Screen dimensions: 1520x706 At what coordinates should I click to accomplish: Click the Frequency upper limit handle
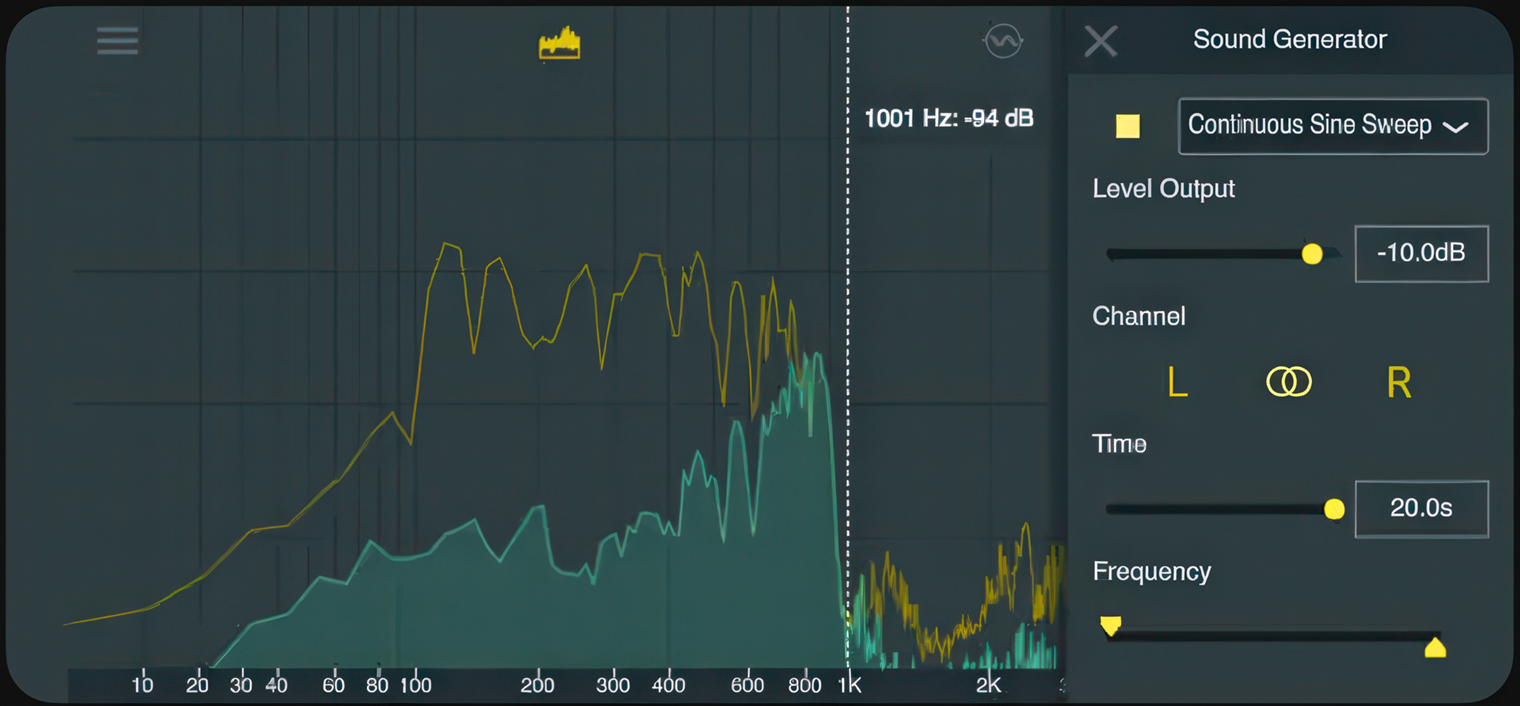tap(1434, 647)
